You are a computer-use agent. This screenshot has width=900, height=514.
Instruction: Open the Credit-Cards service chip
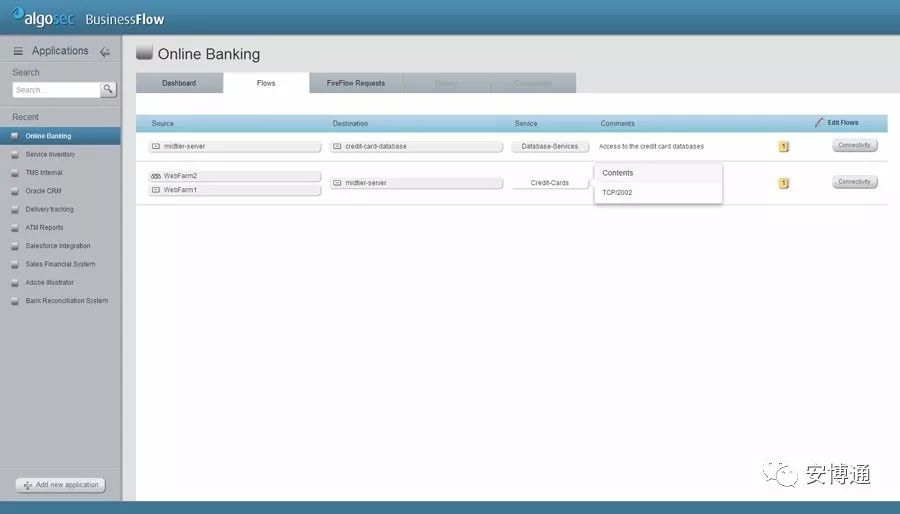(549, 183)
